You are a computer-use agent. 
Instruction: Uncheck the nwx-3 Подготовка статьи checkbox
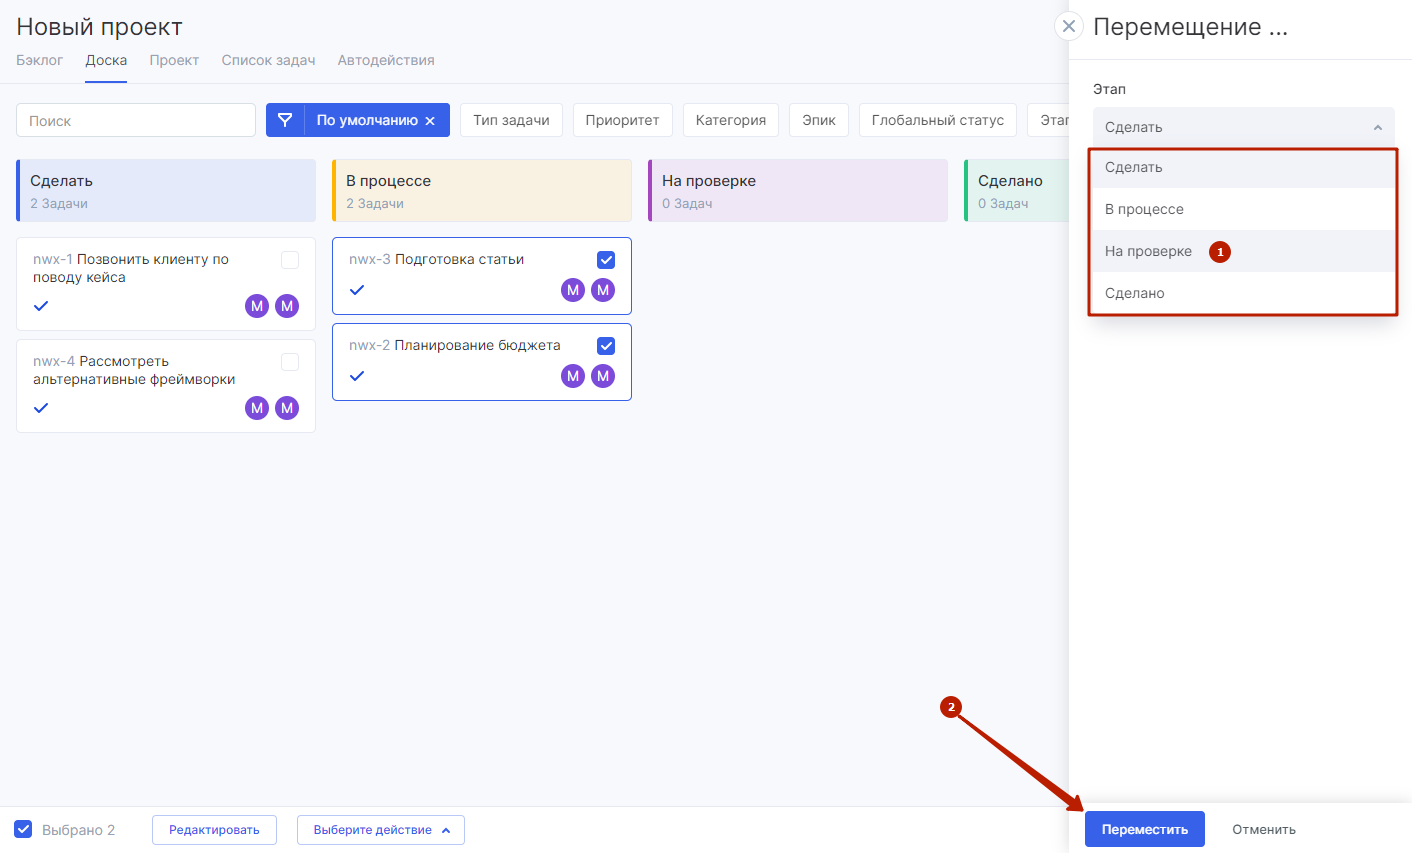[606, 260]
